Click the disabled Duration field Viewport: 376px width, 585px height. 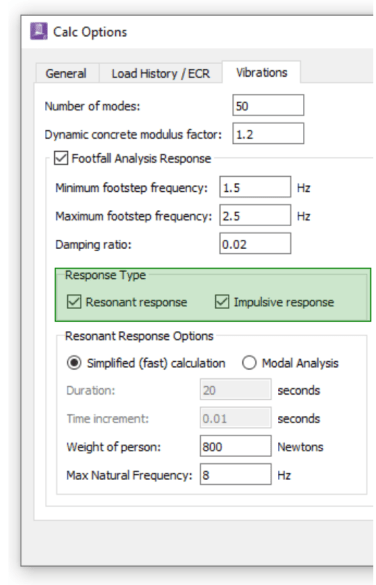tap(236, 390)
